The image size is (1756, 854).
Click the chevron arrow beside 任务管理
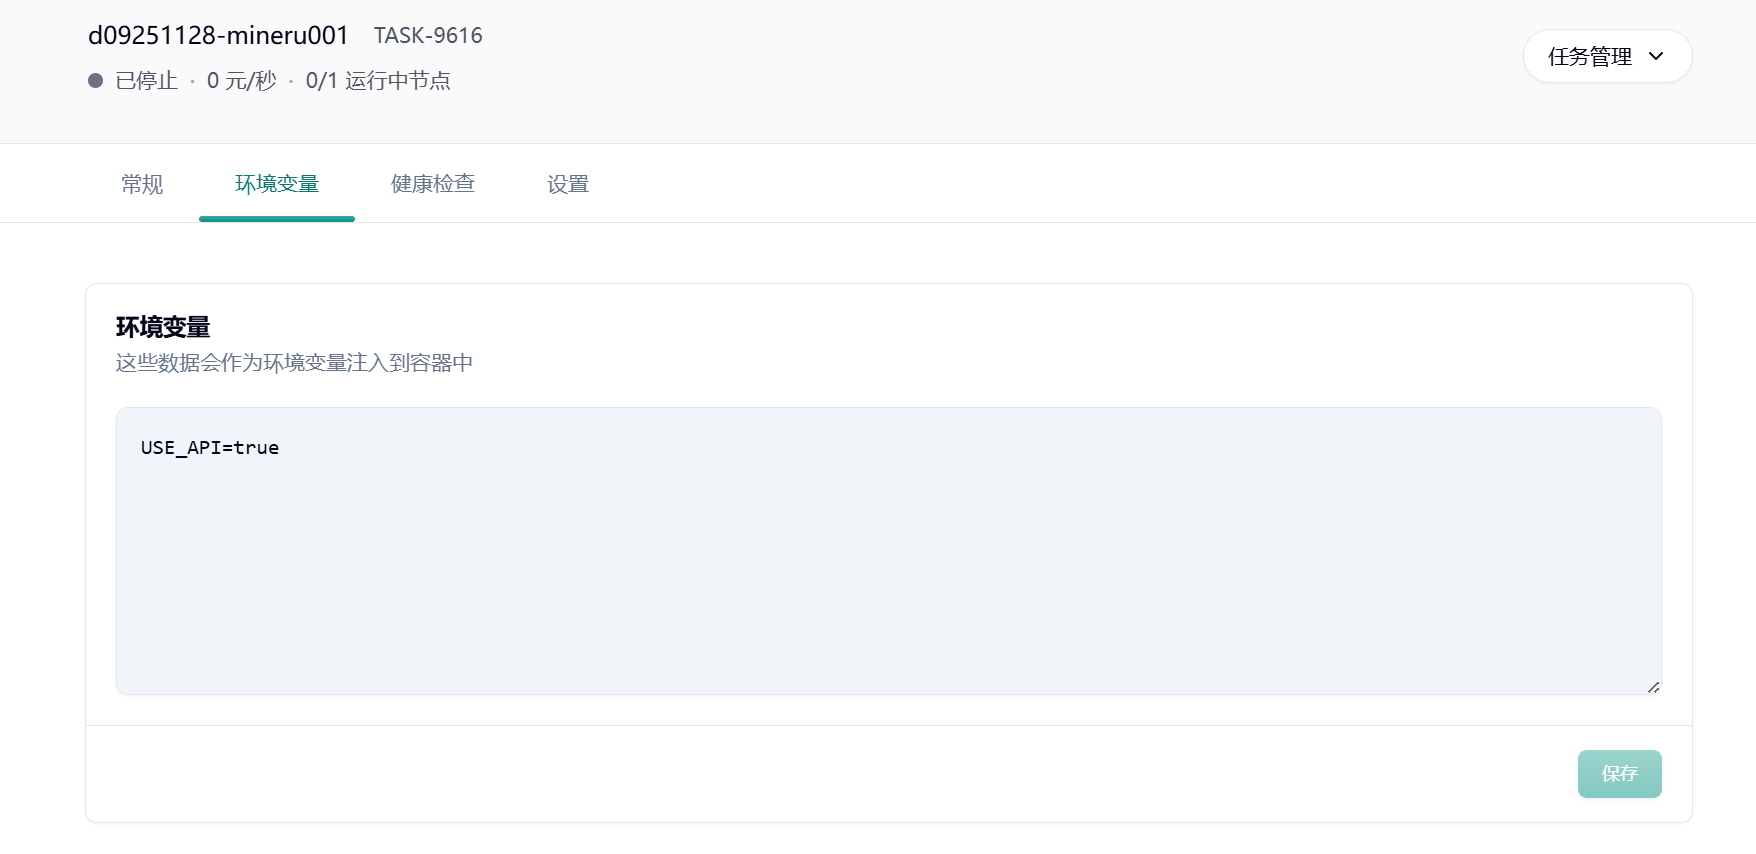(1656, 57)
